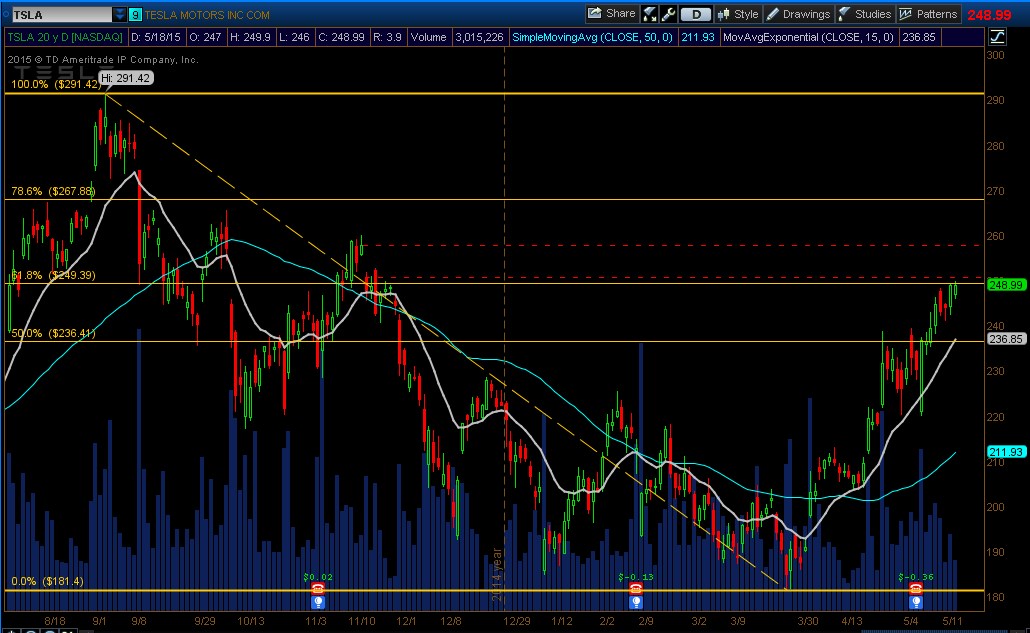The image size is (1030, 633).
Task: Click the 300 label on price axis
Action: click(x=995, y=55)
